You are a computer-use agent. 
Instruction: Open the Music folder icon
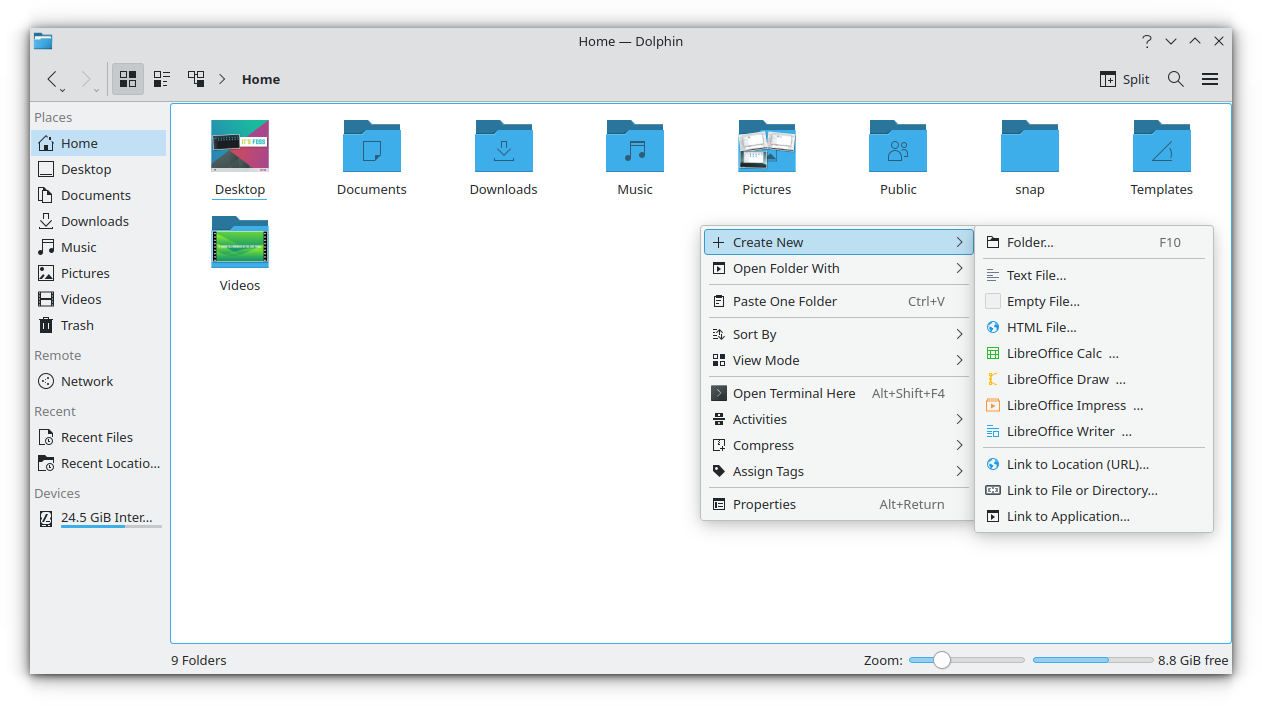(635, 147)
